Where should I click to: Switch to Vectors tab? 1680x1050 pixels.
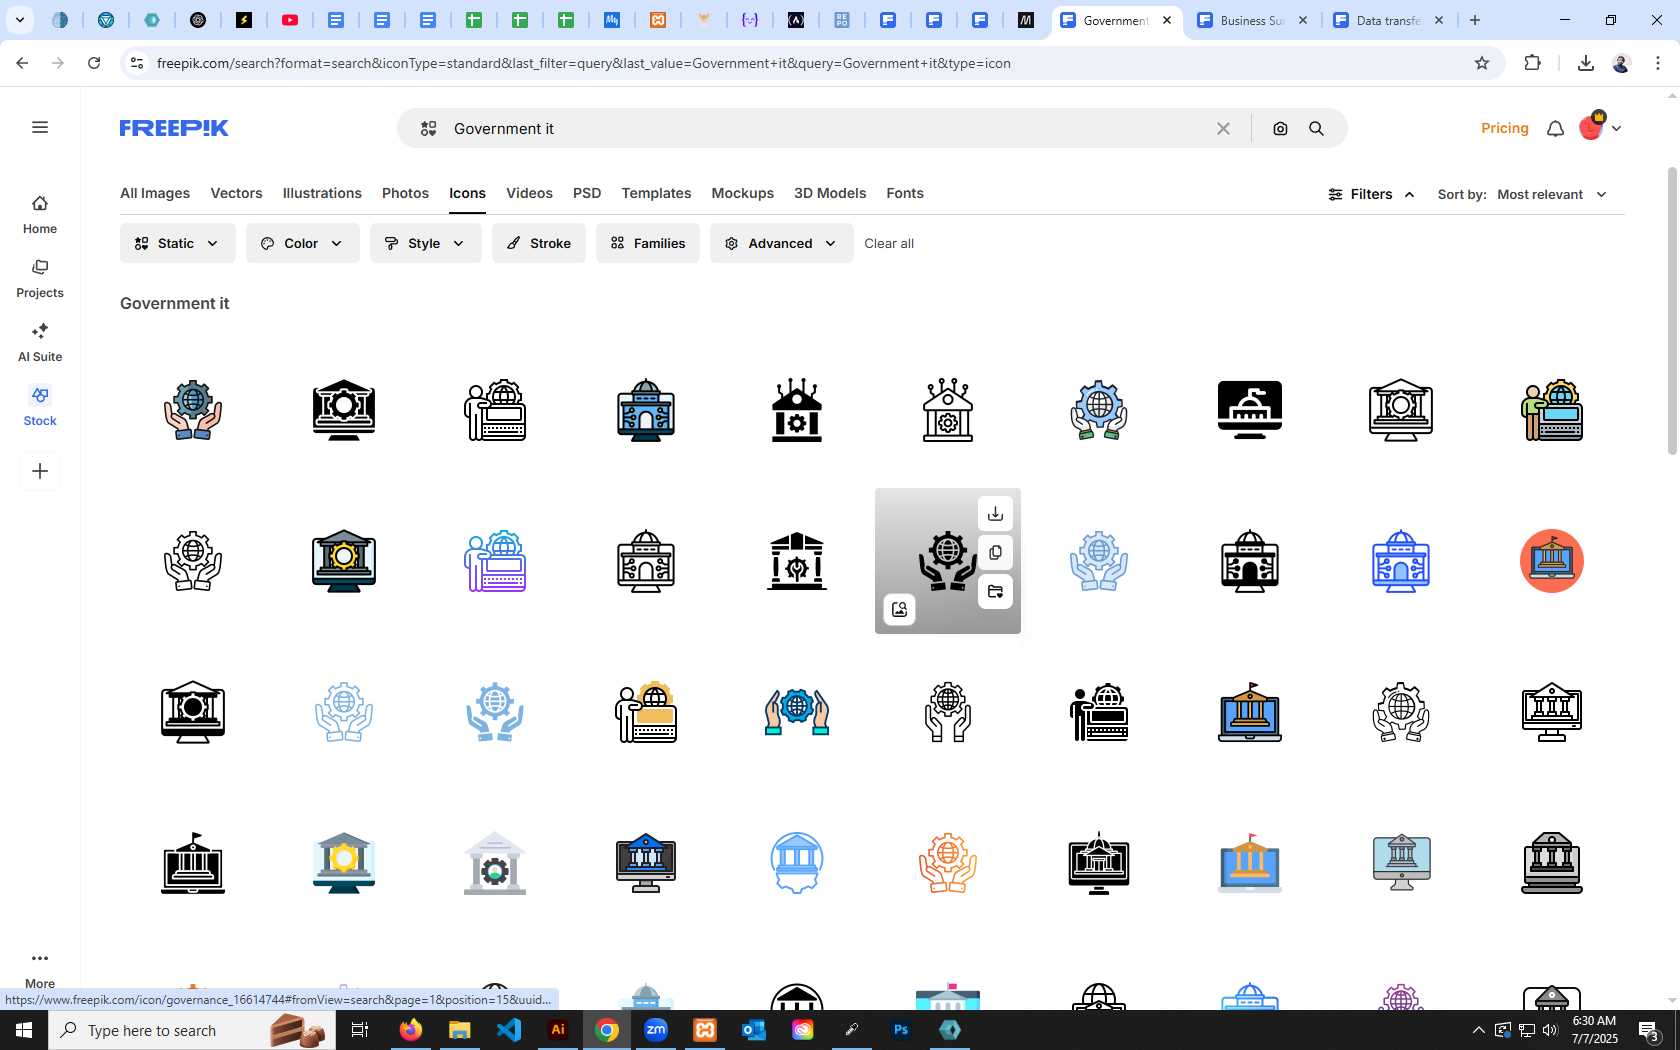[236, 193]
